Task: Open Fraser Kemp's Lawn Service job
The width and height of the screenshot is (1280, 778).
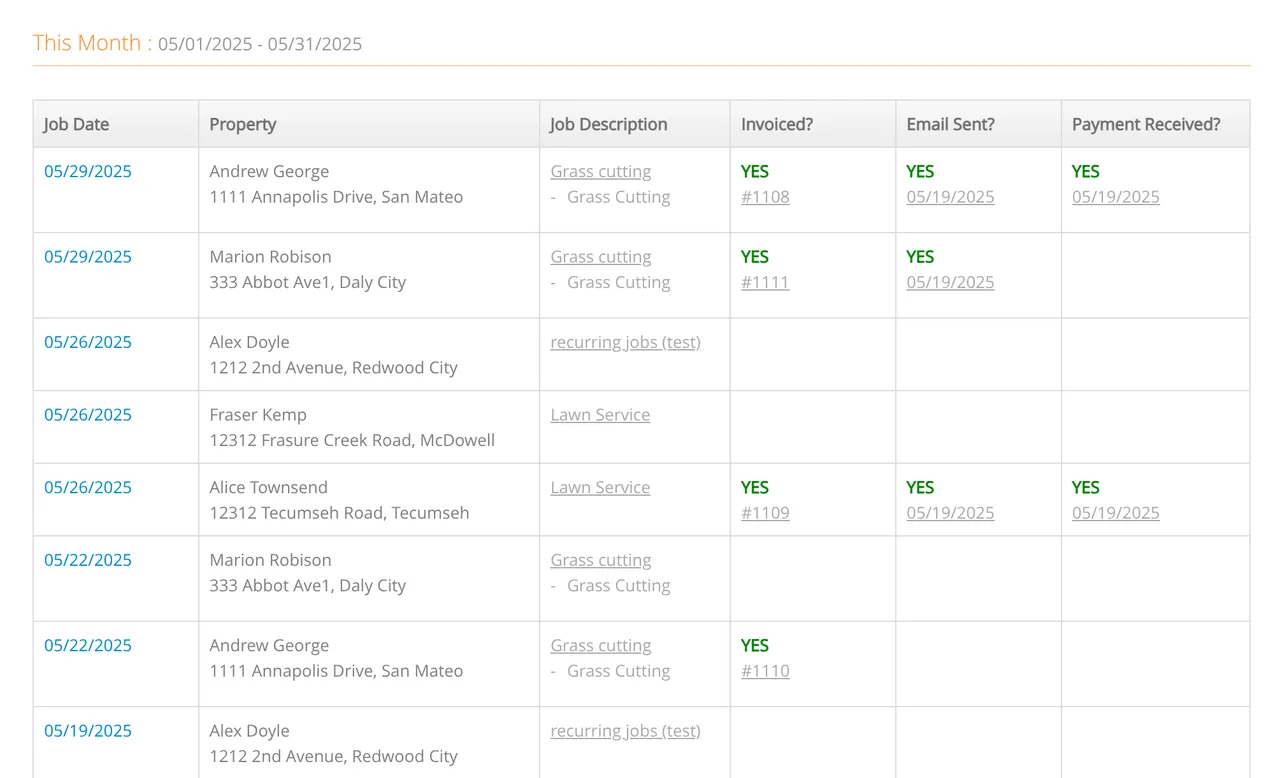Action: [600, 414]
